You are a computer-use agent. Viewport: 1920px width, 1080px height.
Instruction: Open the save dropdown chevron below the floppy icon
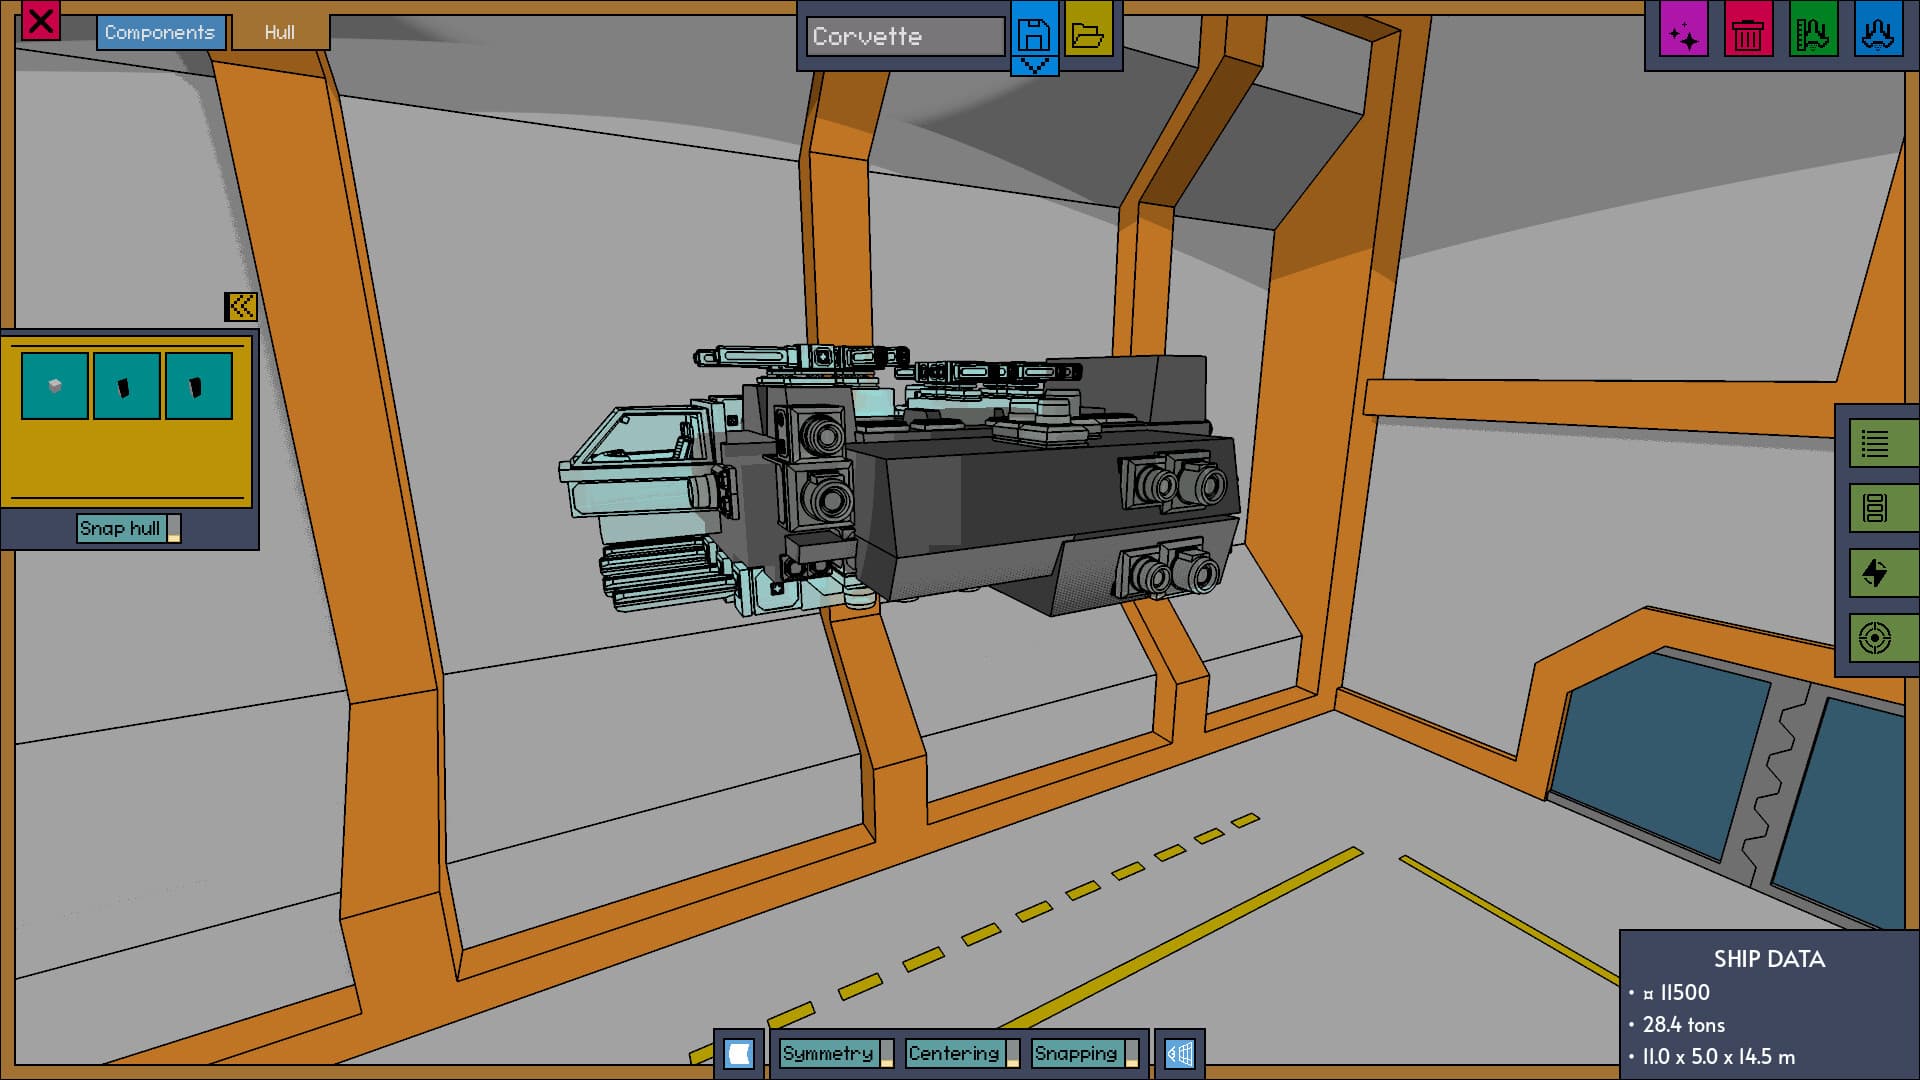(1035, 66)
